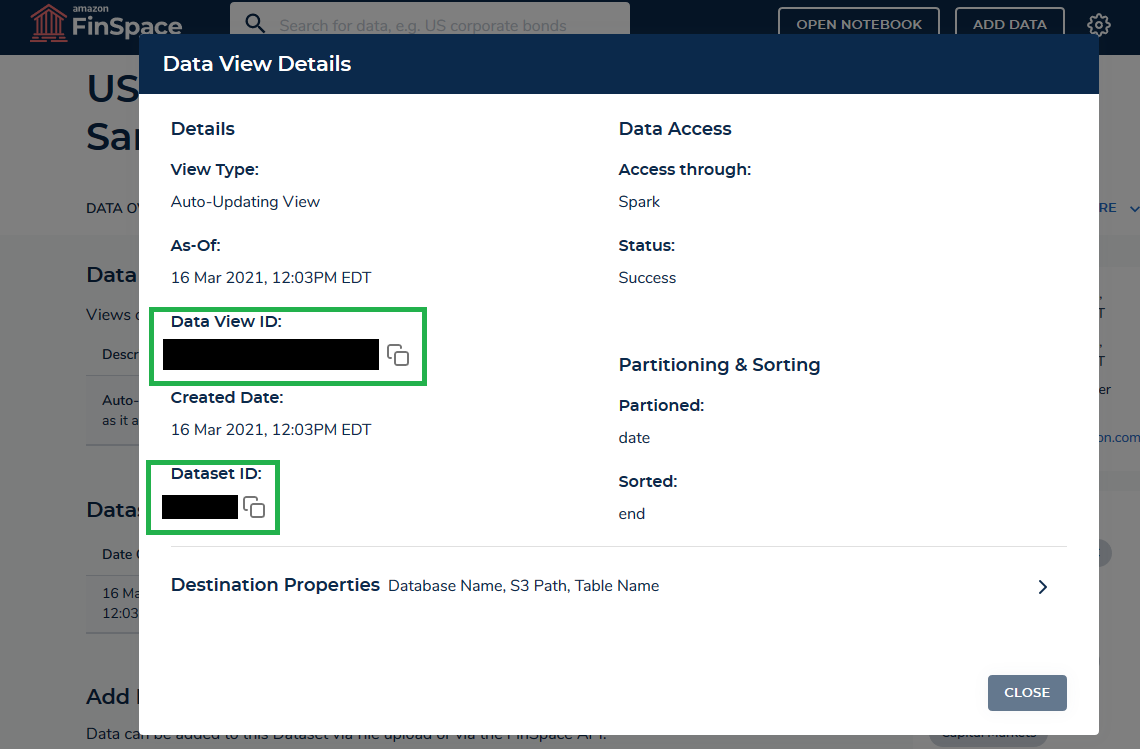1140x749 pixels.
Task: Click the search magnifier icon
Action: (x=254, y=22)
